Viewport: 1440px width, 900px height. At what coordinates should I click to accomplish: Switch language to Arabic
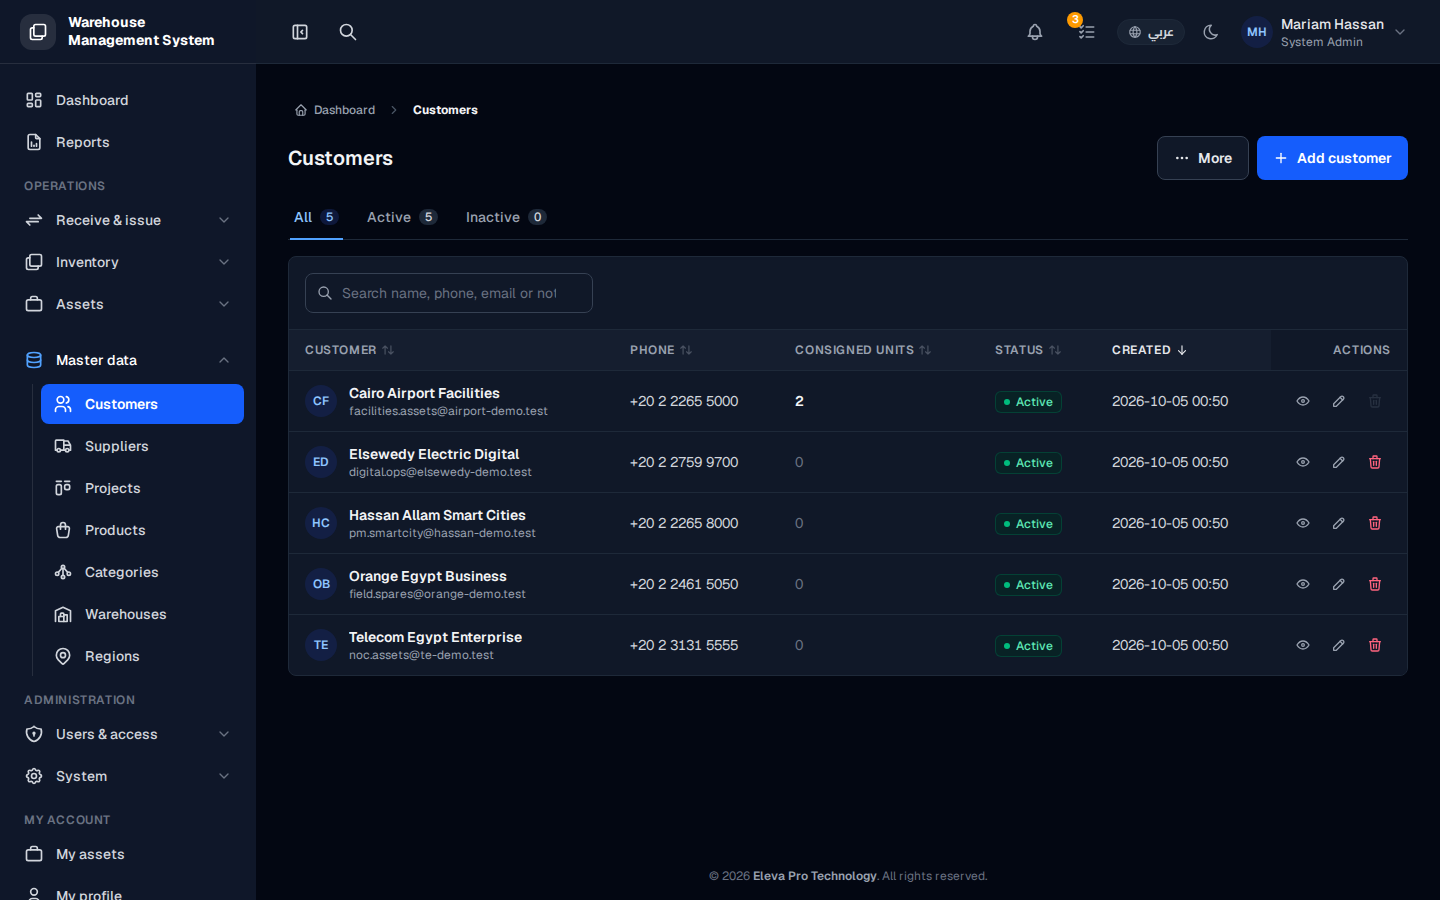[x=1151, y=32]
